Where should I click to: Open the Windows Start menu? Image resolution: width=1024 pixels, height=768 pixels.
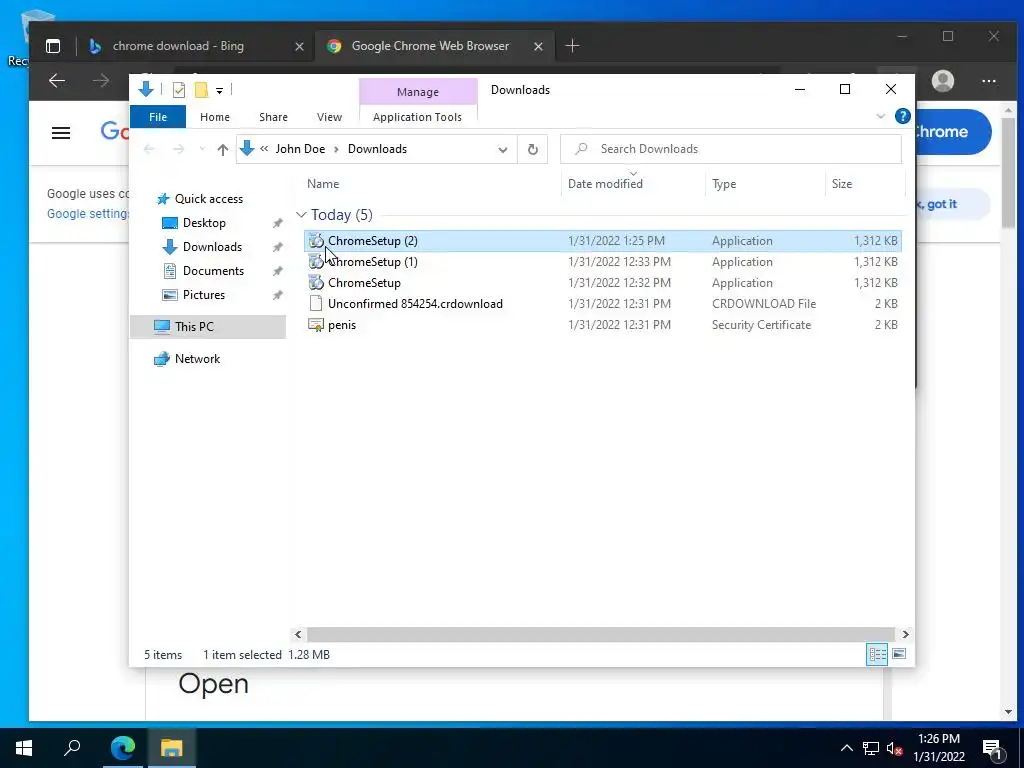point(24,748)
